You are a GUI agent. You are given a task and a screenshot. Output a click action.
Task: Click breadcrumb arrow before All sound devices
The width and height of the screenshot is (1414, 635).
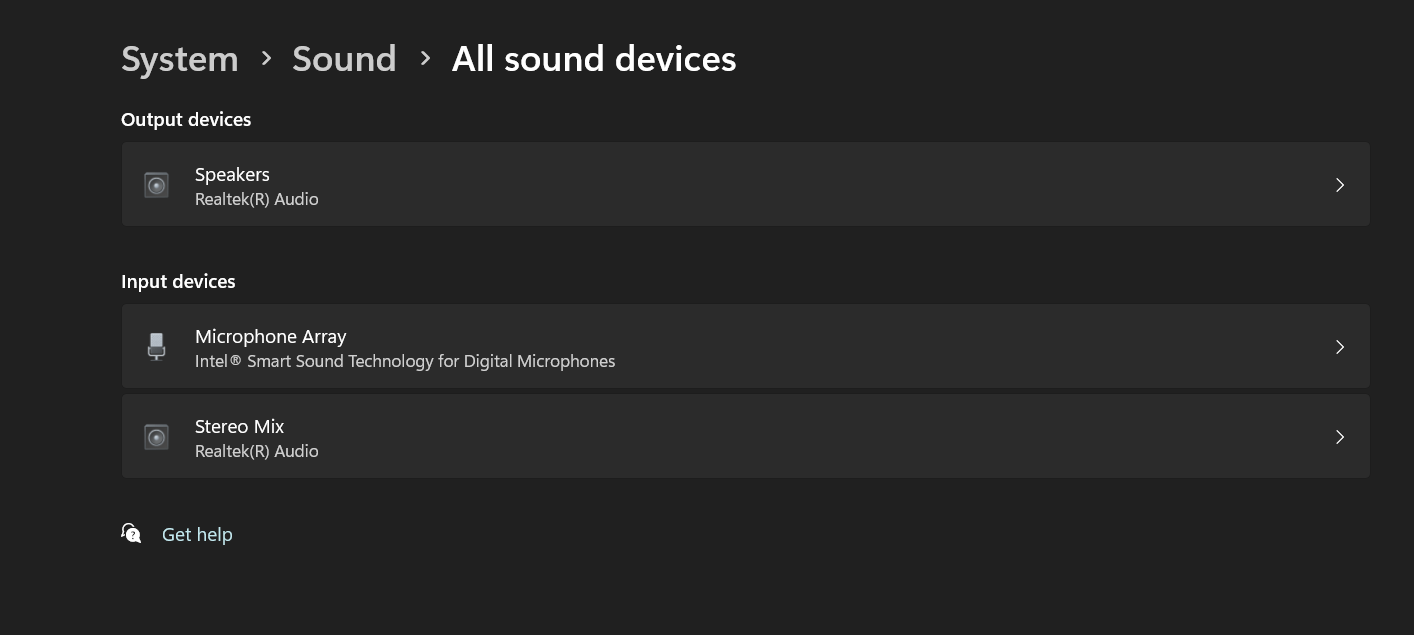[x=425, y=59]
